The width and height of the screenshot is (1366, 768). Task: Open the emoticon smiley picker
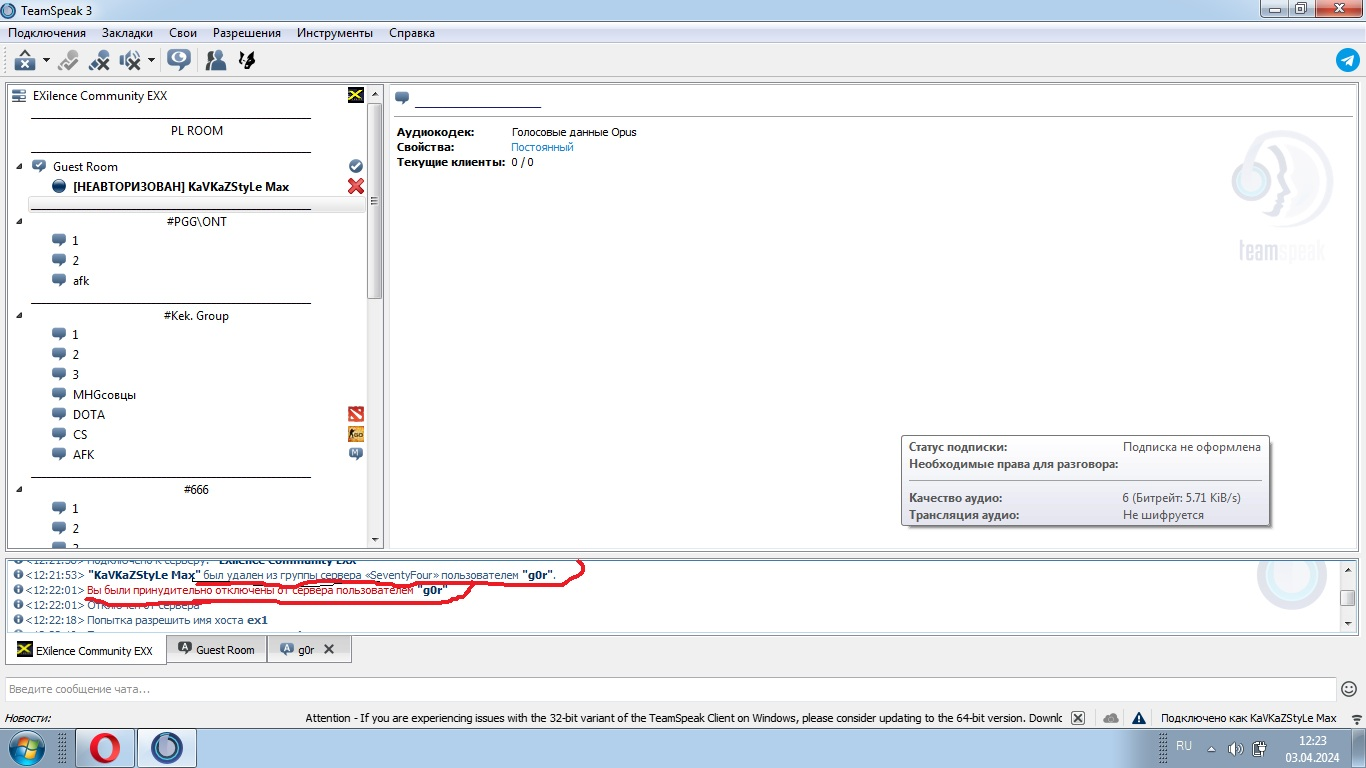click(x=1349, y=689)
